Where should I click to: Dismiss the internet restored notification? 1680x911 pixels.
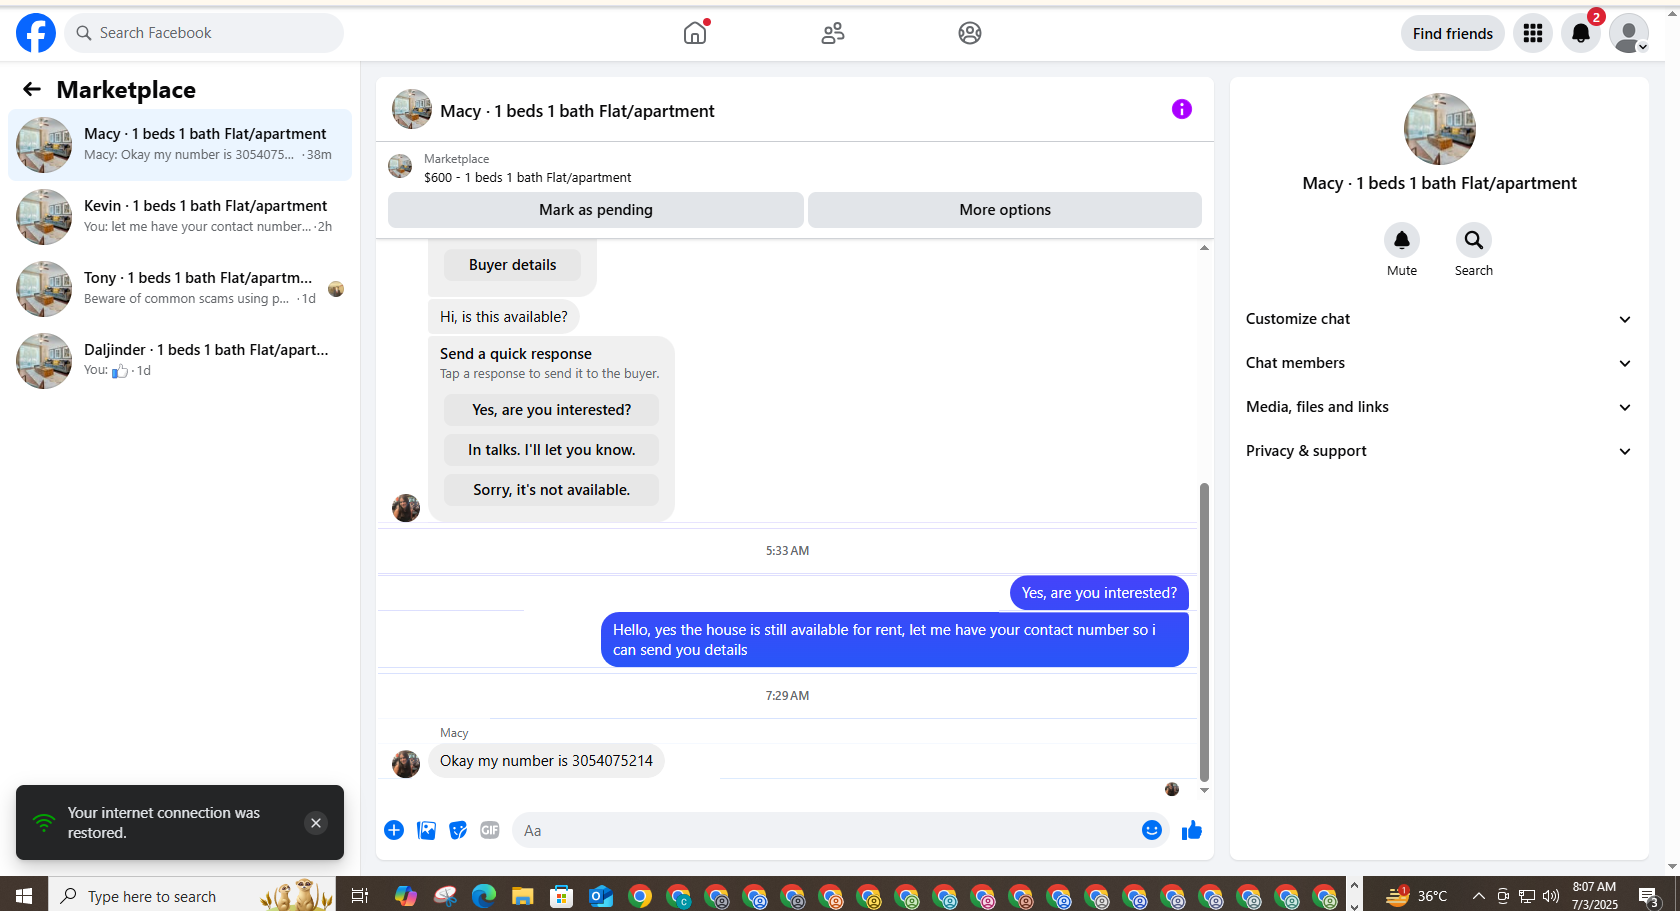tap(316, 823)
